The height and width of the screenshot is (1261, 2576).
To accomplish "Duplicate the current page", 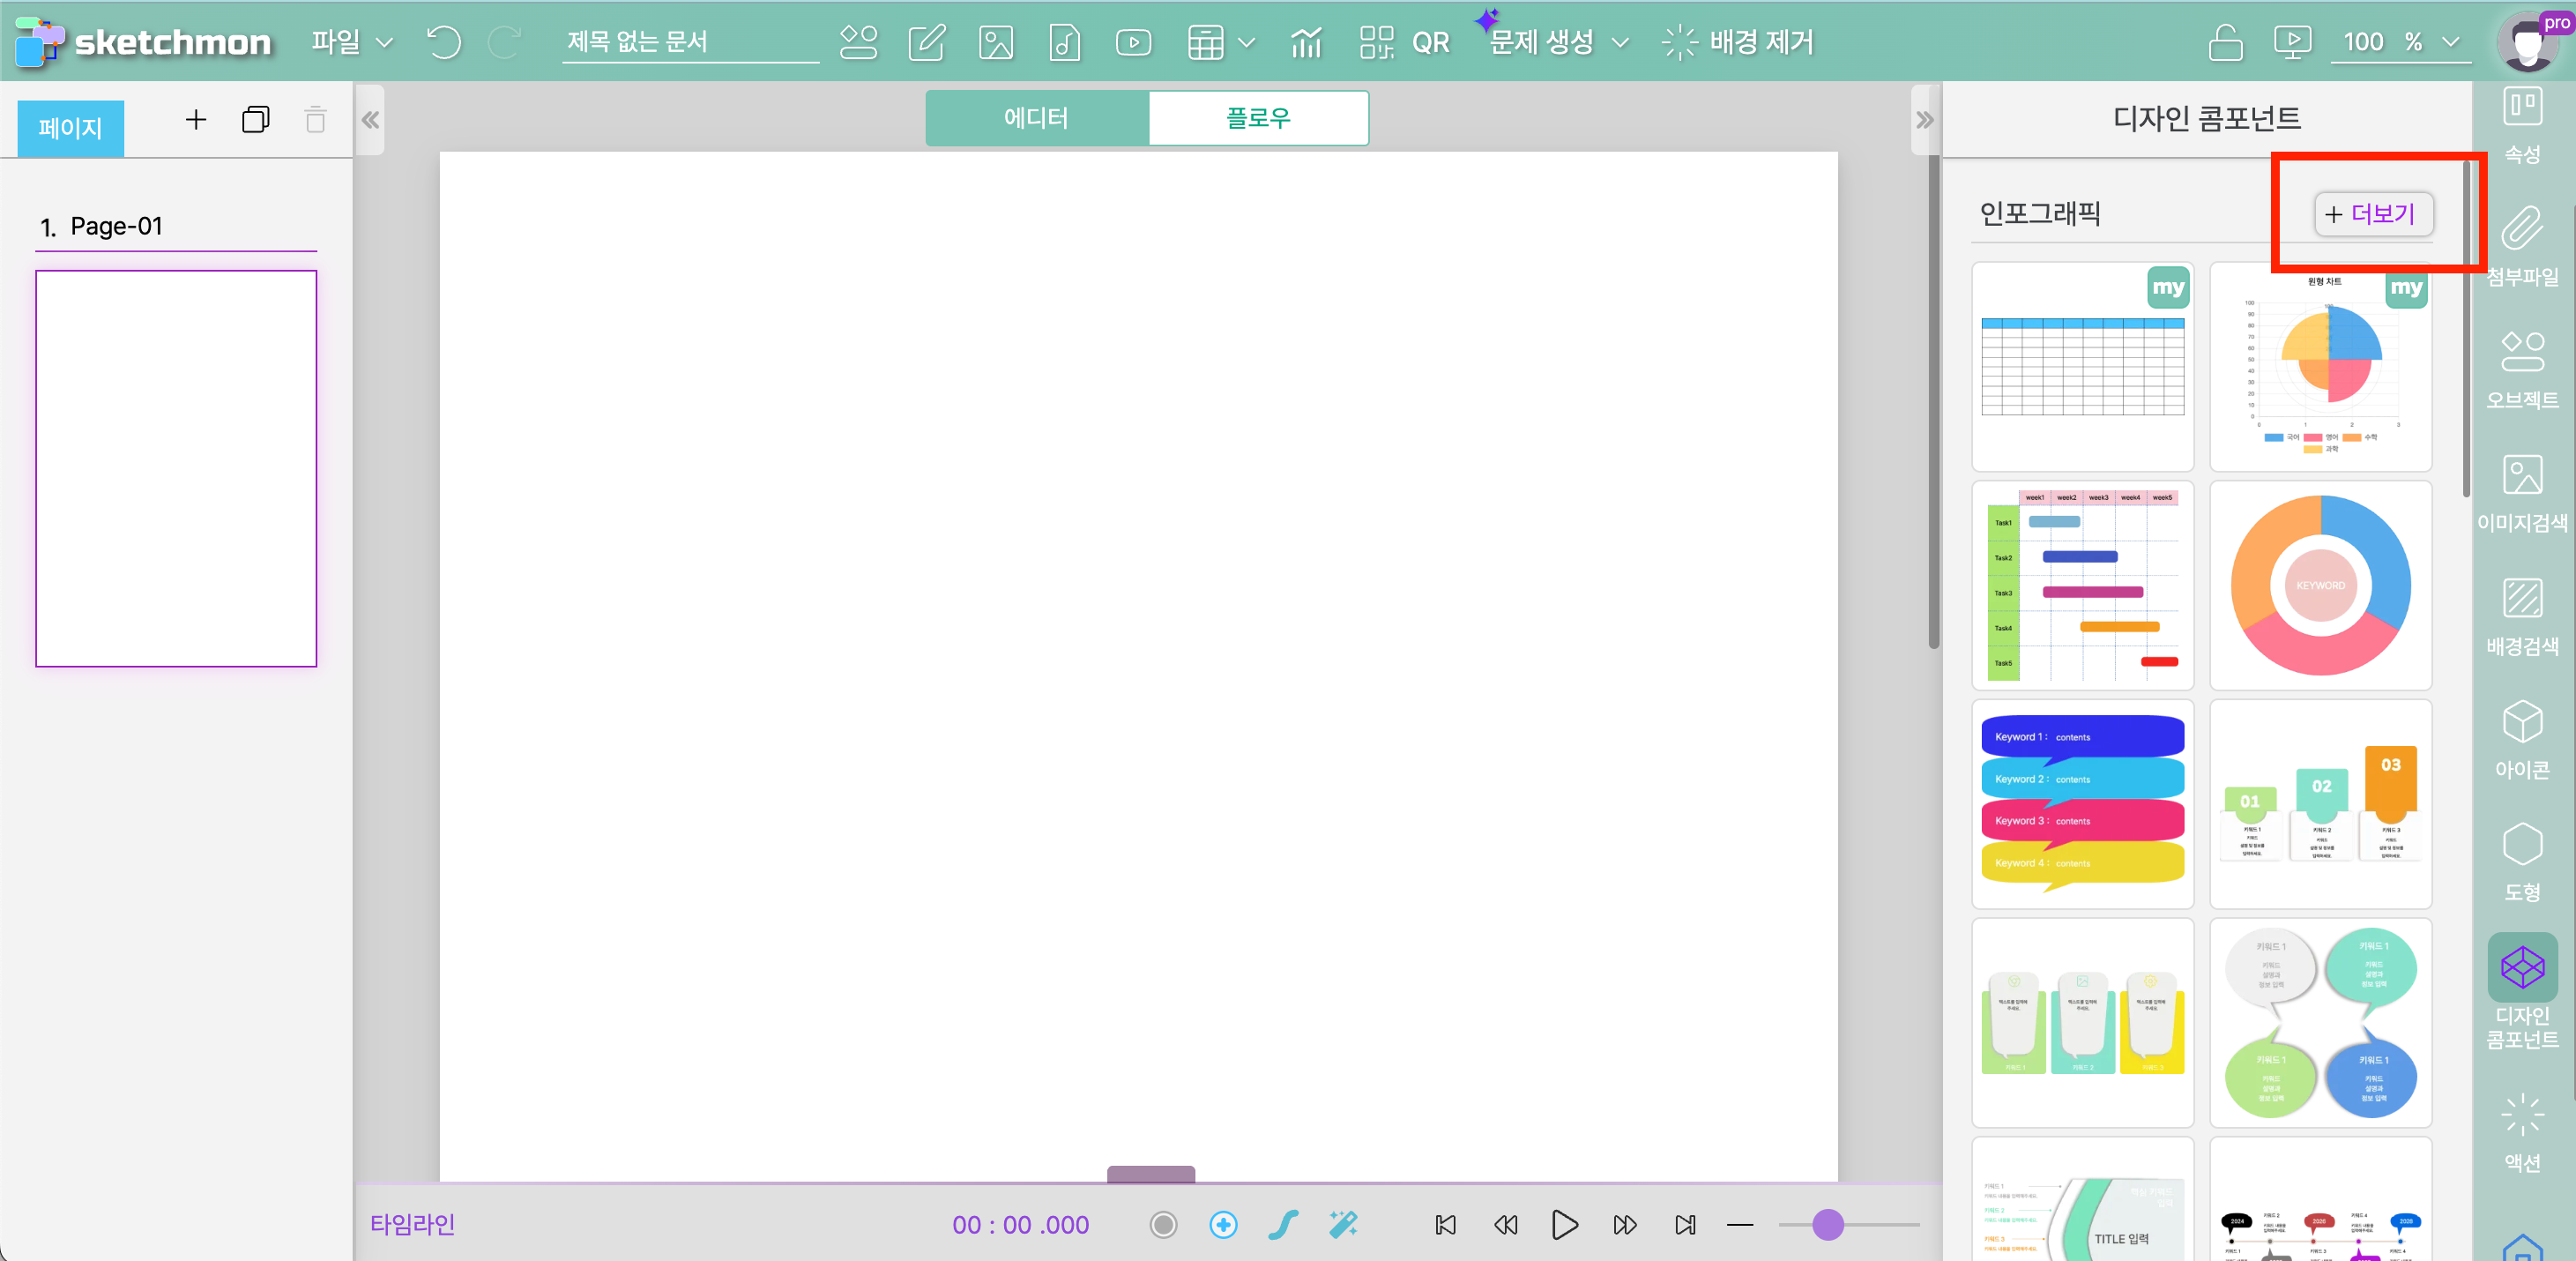I will 255,120.
